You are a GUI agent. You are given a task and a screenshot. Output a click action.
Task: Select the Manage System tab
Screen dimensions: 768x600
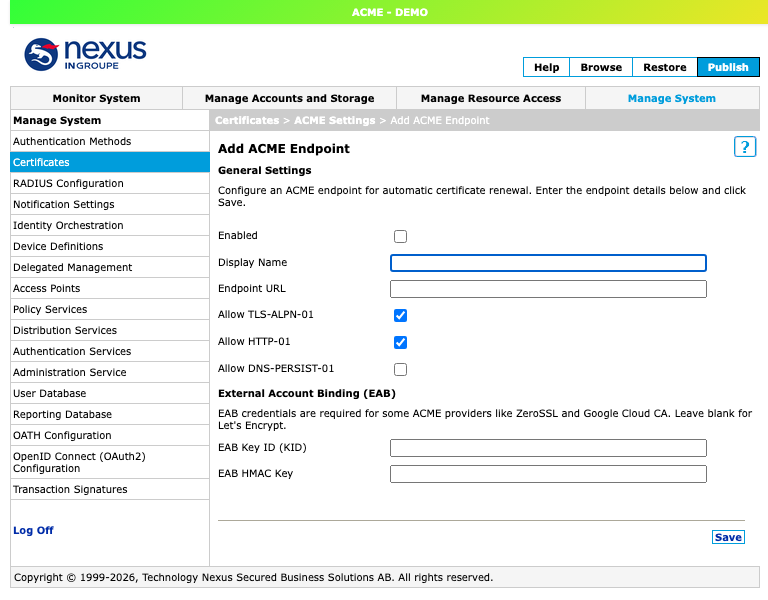coord(672,98)
